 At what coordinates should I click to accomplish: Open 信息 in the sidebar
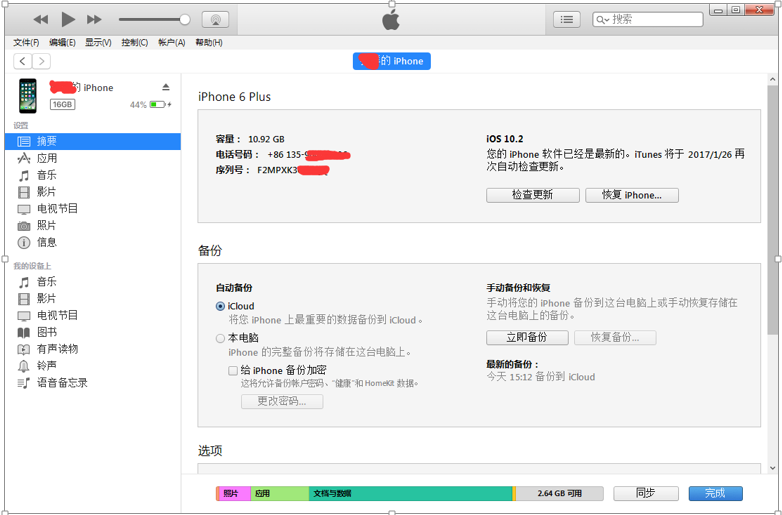click(93, 242)
